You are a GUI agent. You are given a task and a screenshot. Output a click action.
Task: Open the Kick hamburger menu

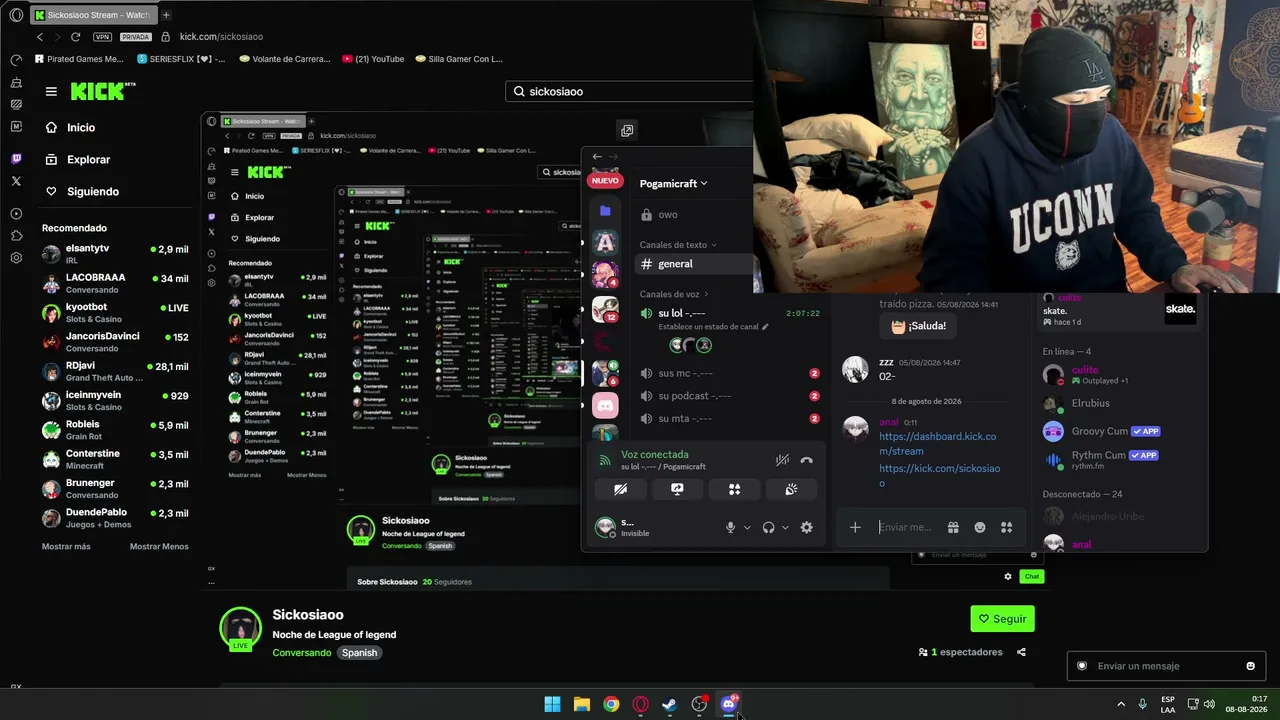(x=51, y=91)
